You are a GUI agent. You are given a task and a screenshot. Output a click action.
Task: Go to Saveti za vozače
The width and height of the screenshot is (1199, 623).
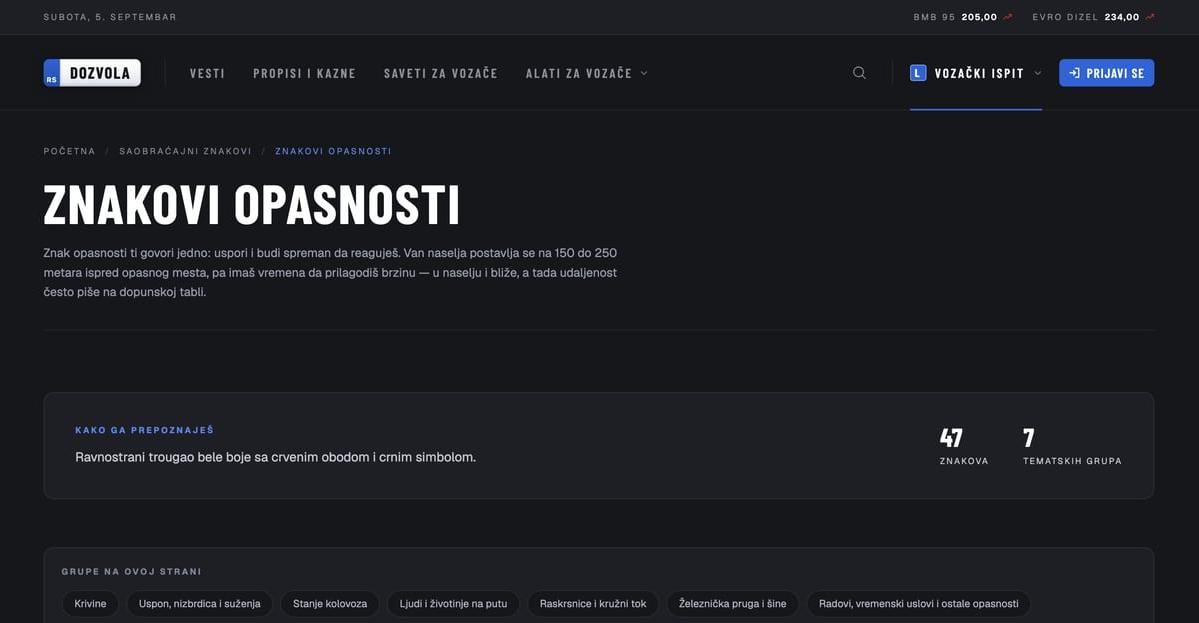440,73
